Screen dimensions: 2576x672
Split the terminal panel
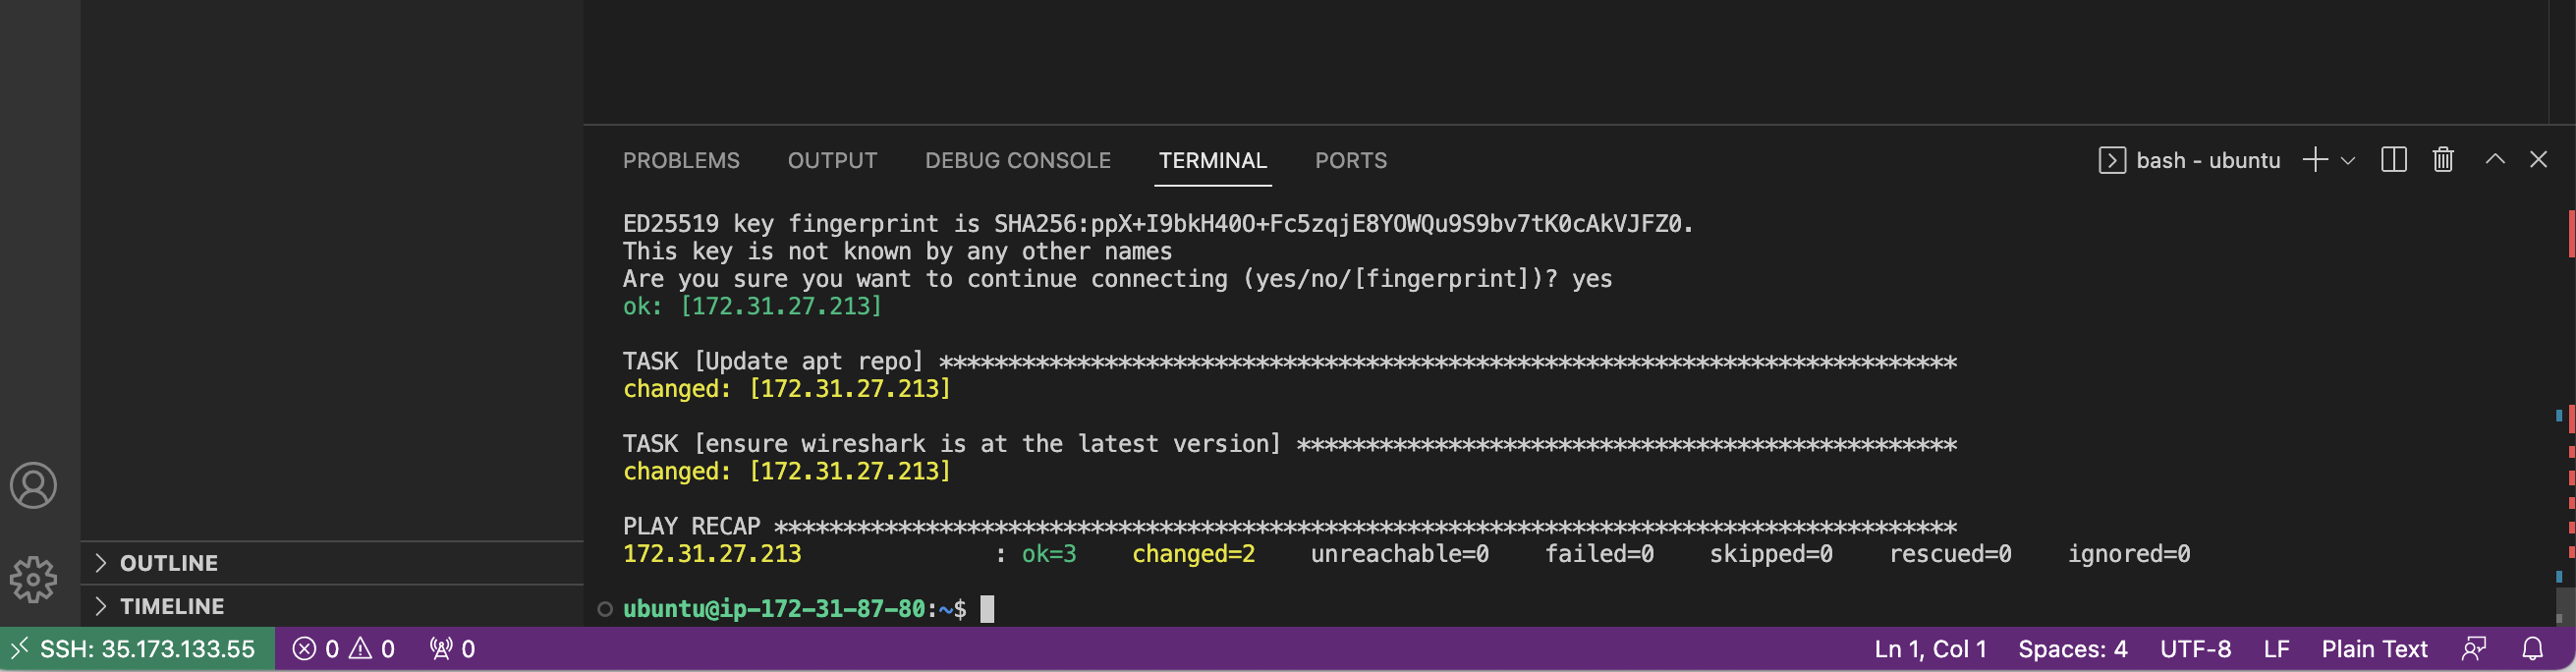tap(2394, 159)
